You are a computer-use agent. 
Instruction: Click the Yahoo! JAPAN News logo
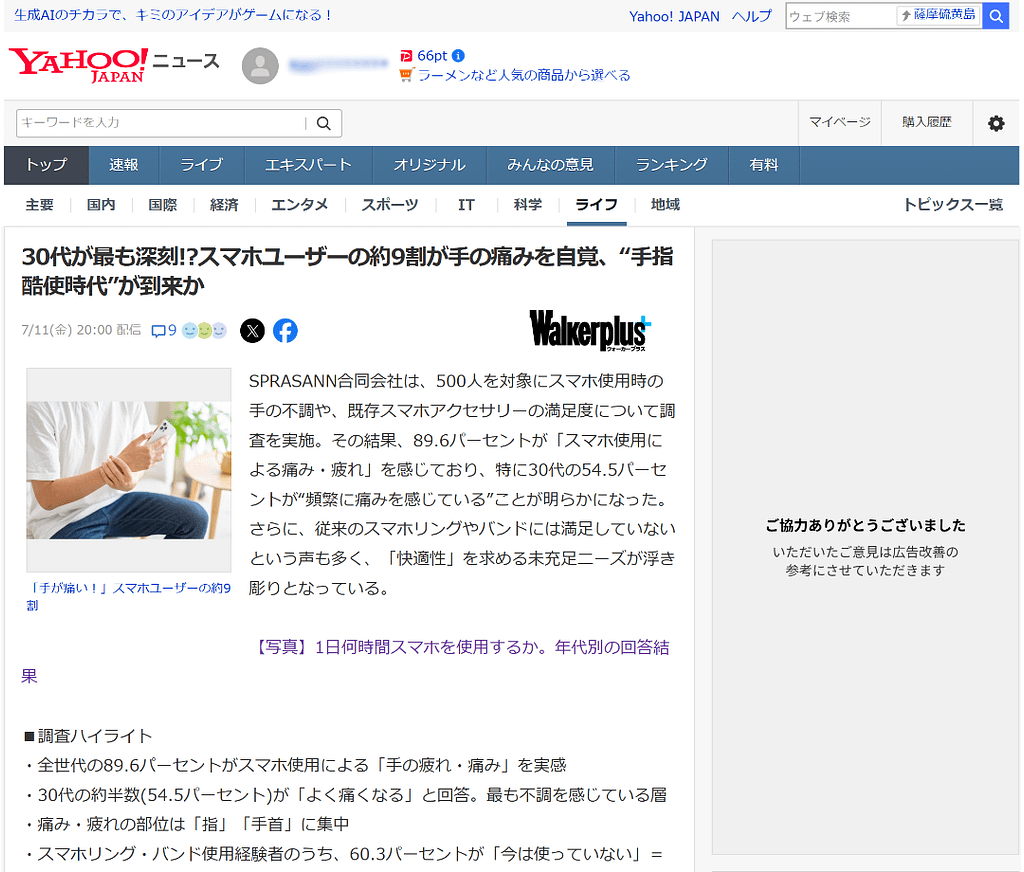point(78,64)
